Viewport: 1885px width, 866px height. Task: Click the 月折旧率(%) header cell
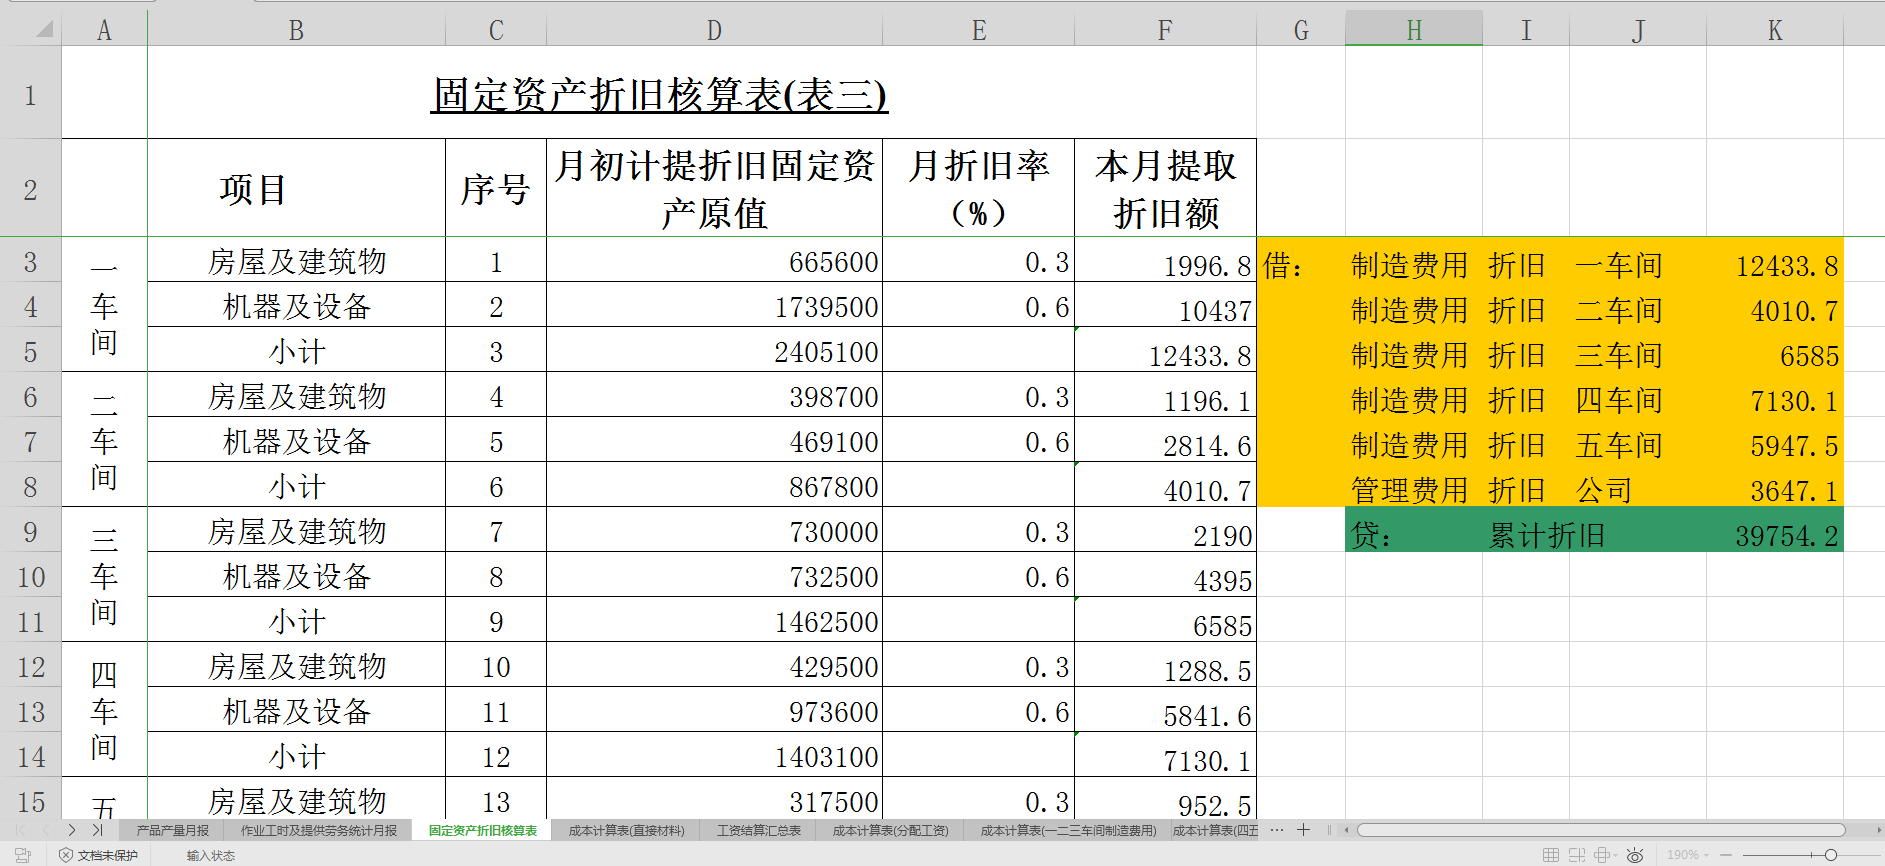[x=978, y=188]
